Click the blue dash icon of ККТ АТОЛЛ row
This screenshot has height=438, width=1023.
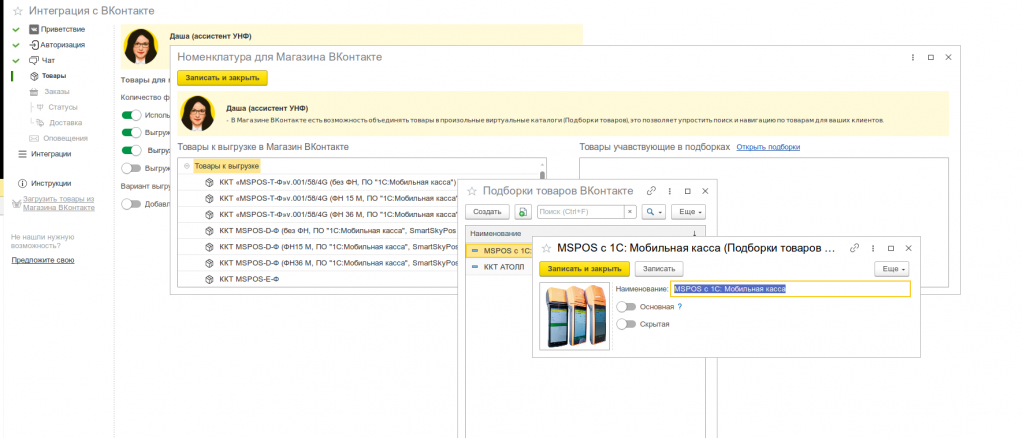pos(475,267)
